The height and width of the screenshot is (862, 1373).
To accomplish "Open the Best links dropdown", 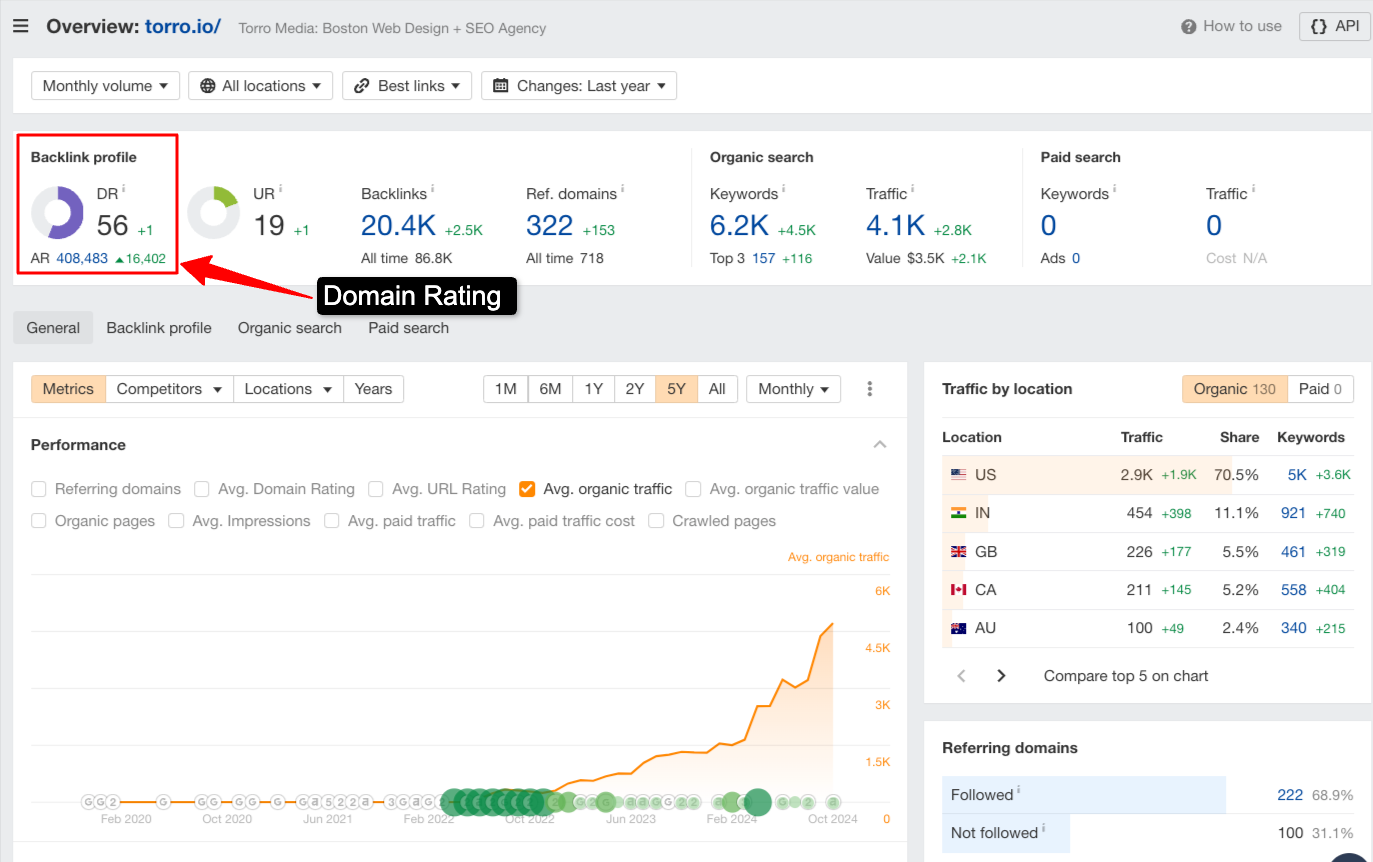I will 407,86.
